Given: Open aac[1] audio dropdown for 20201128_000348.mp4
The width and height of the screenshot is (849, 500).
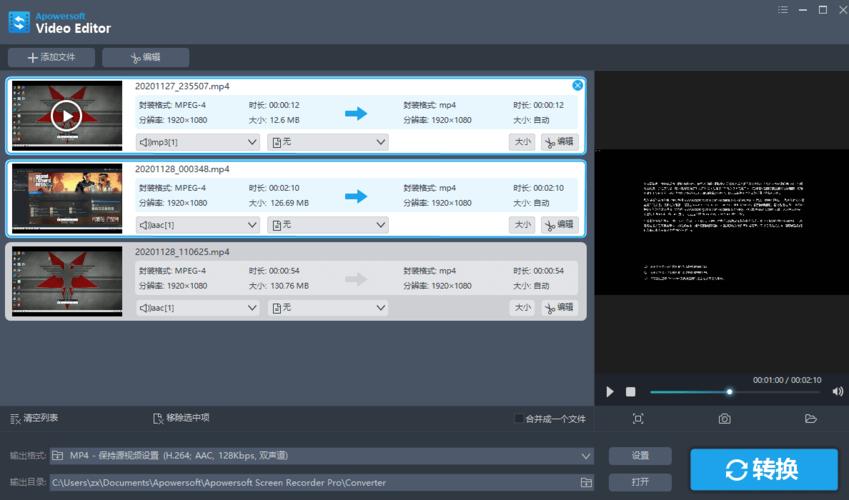Looking at the screenshot, I should (x=198, y=225).
